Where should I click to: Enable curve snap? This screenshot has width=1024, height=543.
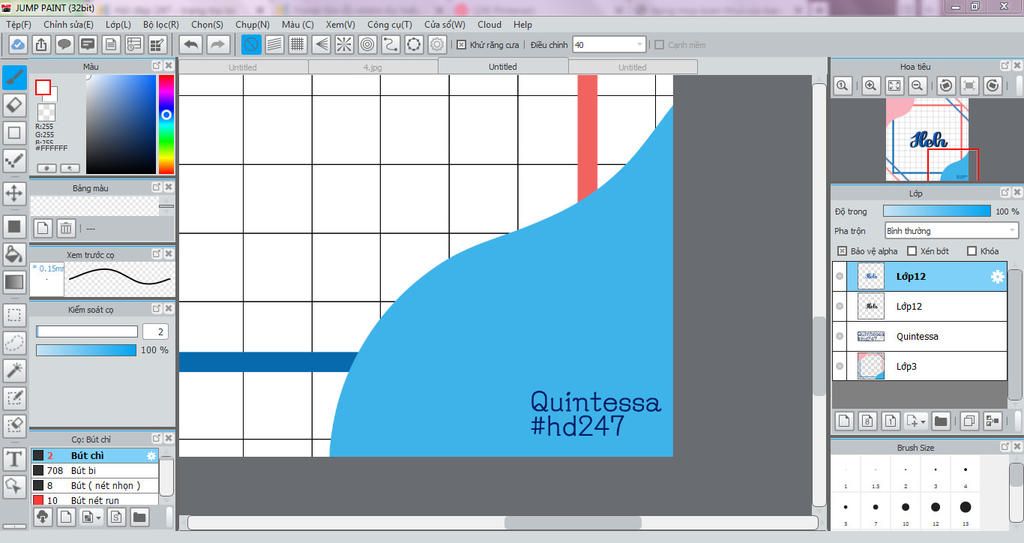click(x=391, y=44)
